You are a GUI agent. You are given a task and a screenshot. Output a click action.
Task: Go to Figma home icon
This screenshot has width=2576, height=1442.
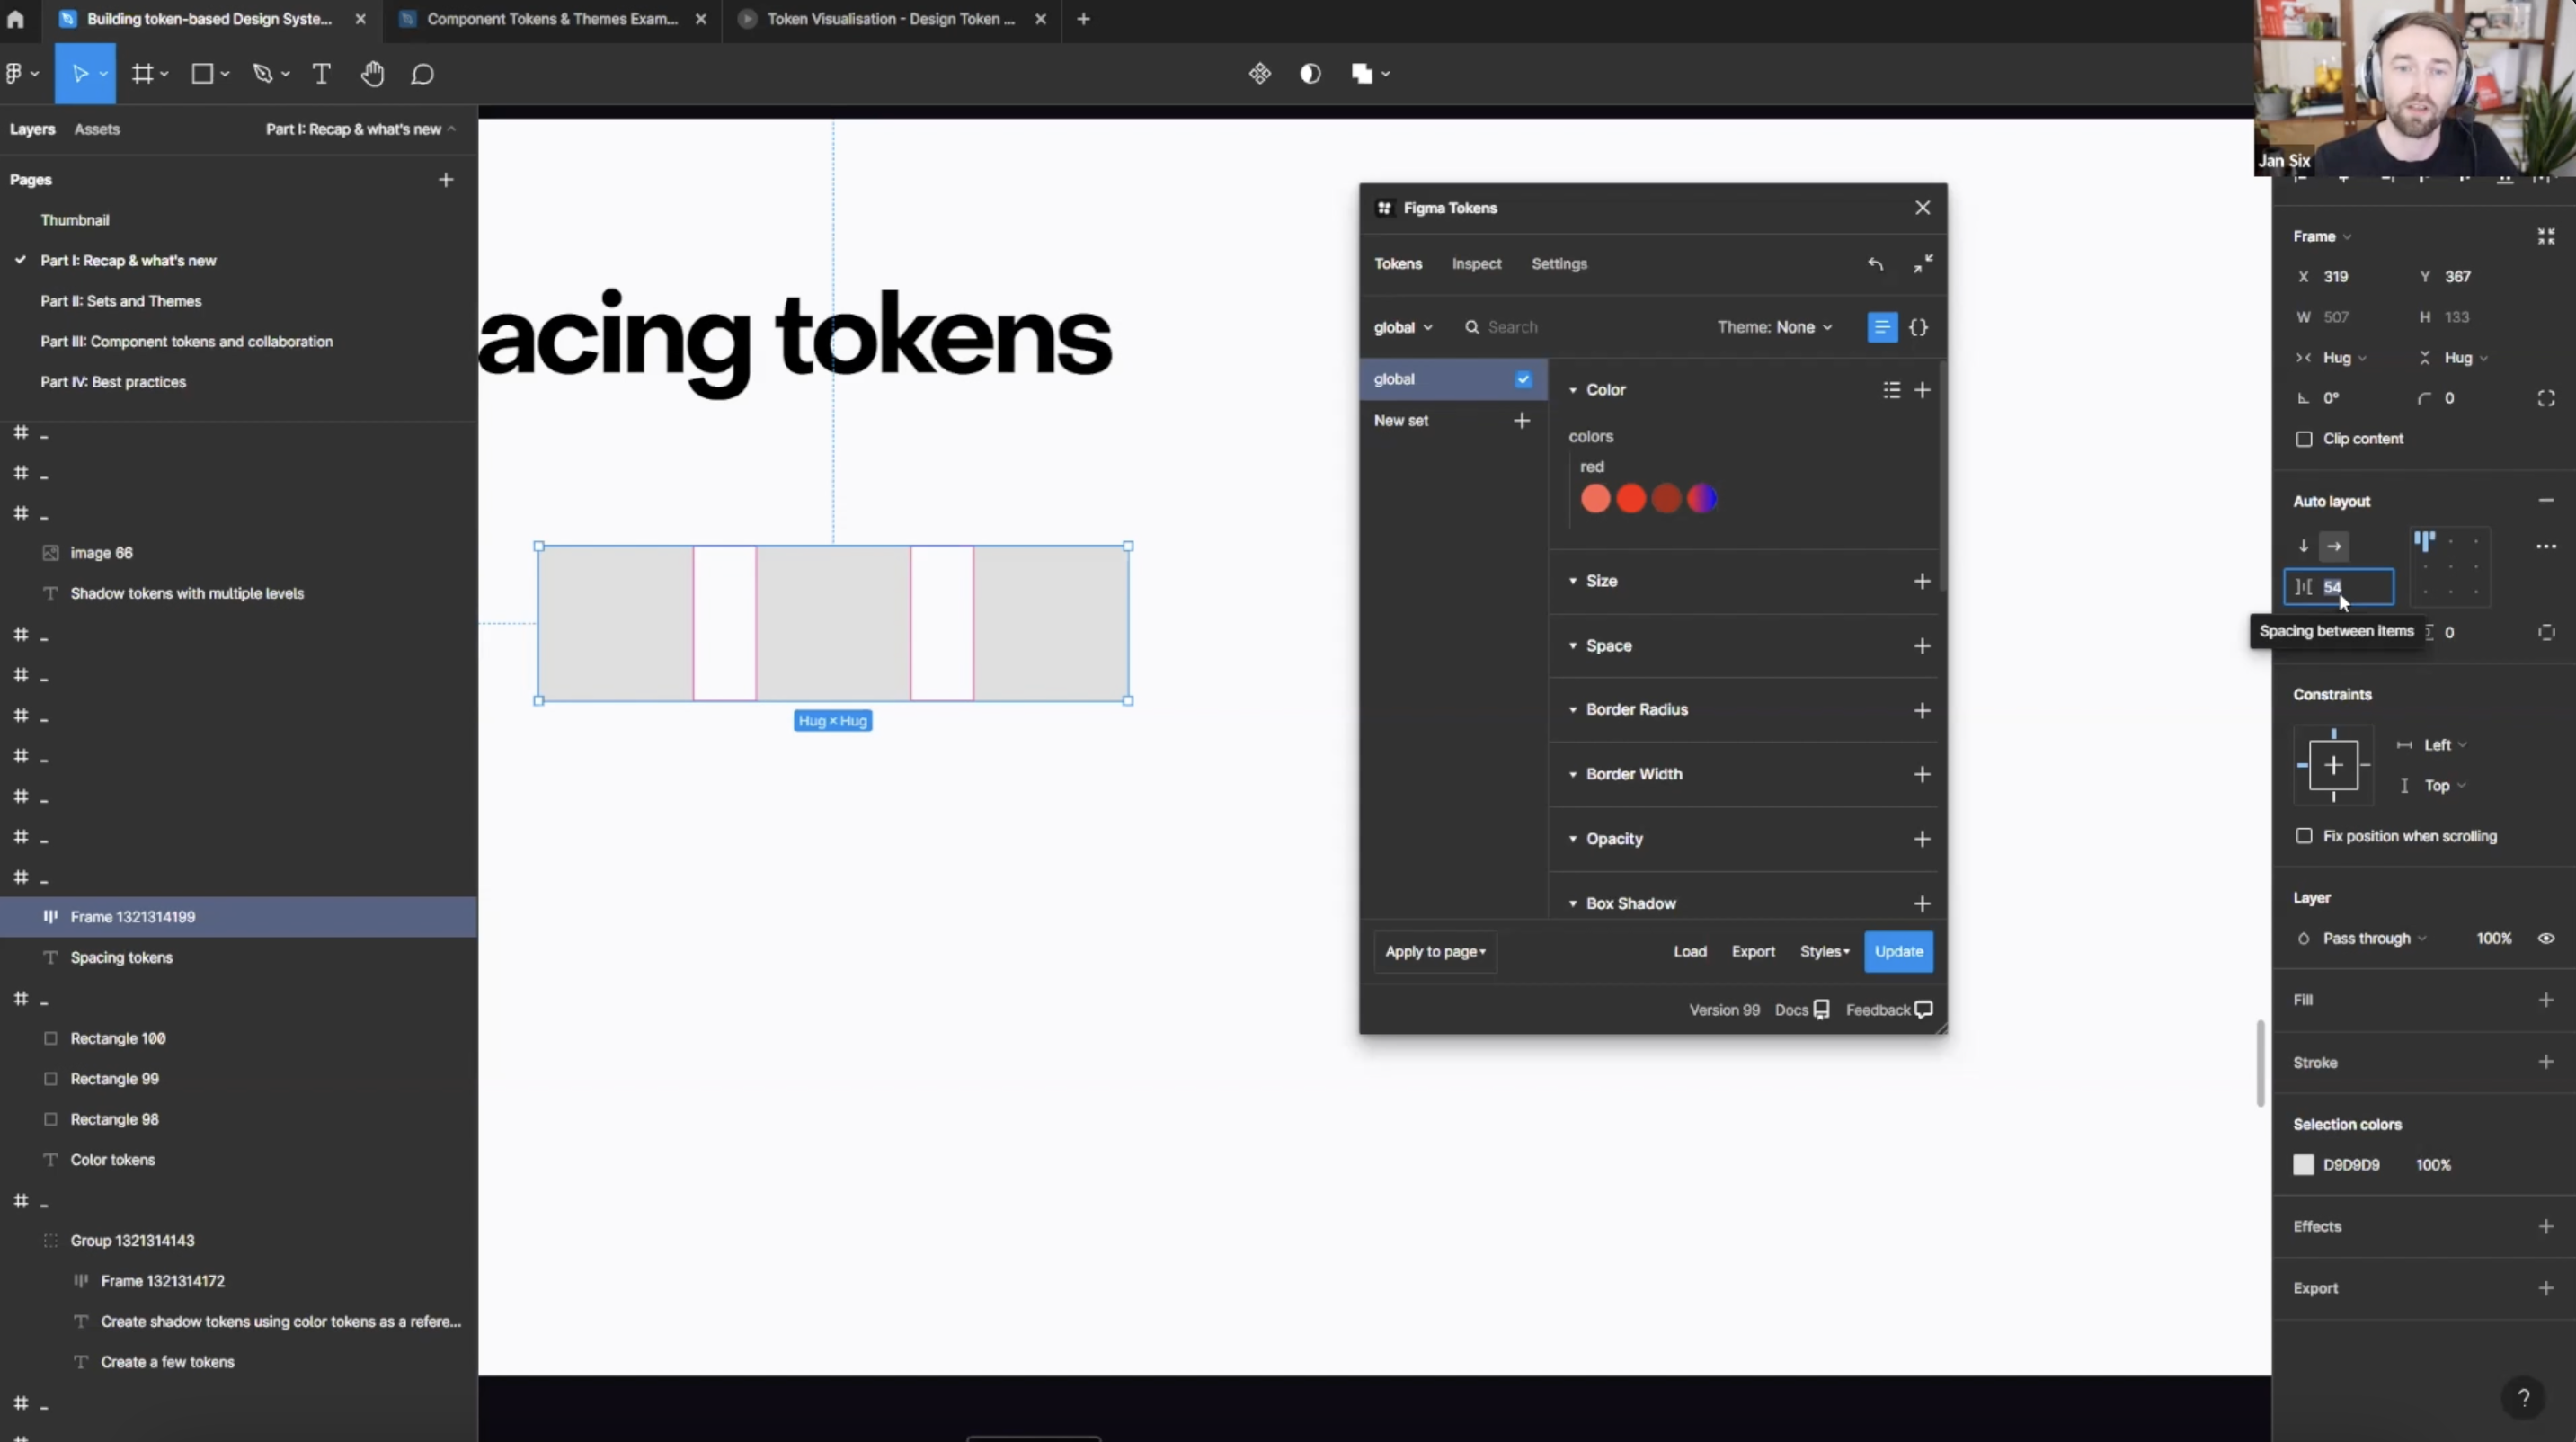point(15,19)
